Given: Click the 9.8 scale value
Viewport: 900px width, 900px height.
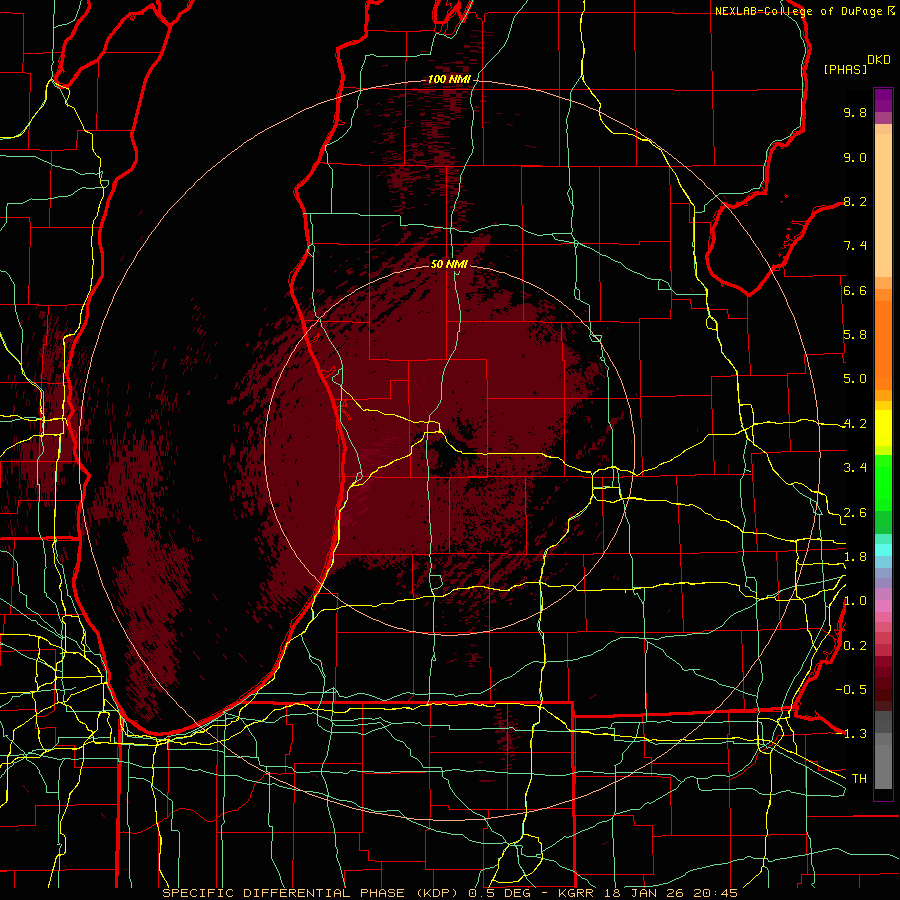Looking at the screenshot, I should pyautogui.click(x=855, y=112).
